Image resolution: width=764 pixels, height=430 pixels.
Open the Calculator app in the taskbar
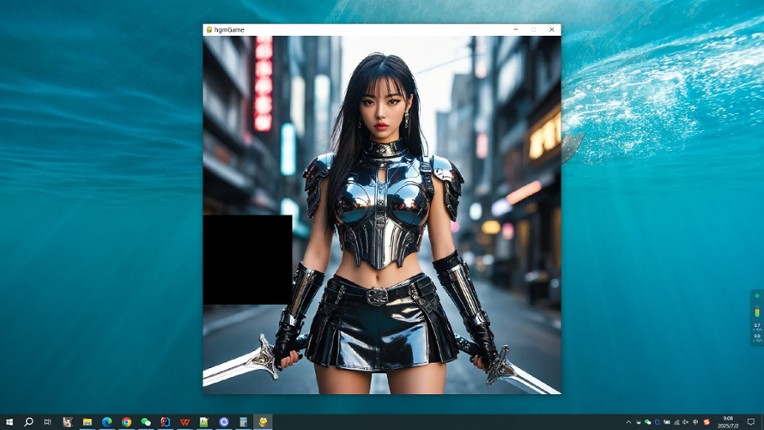tap(243, 422)
